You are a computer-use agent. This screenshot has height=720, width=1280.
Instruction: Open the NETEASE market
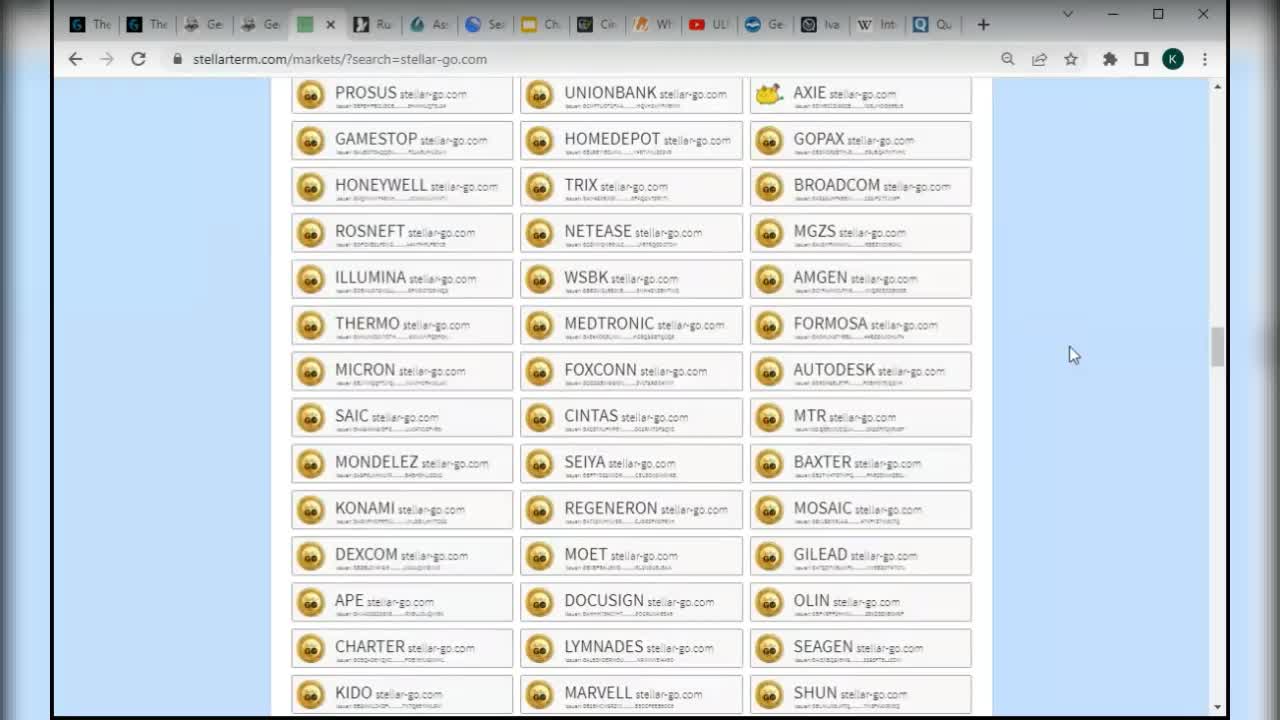631,233
